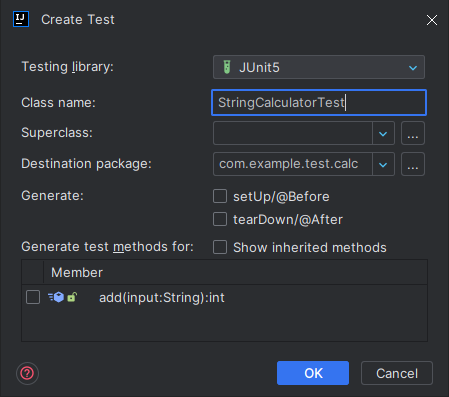449x397 pixels.
Task: Confirm with the OK button
Action: pos(313,373)
